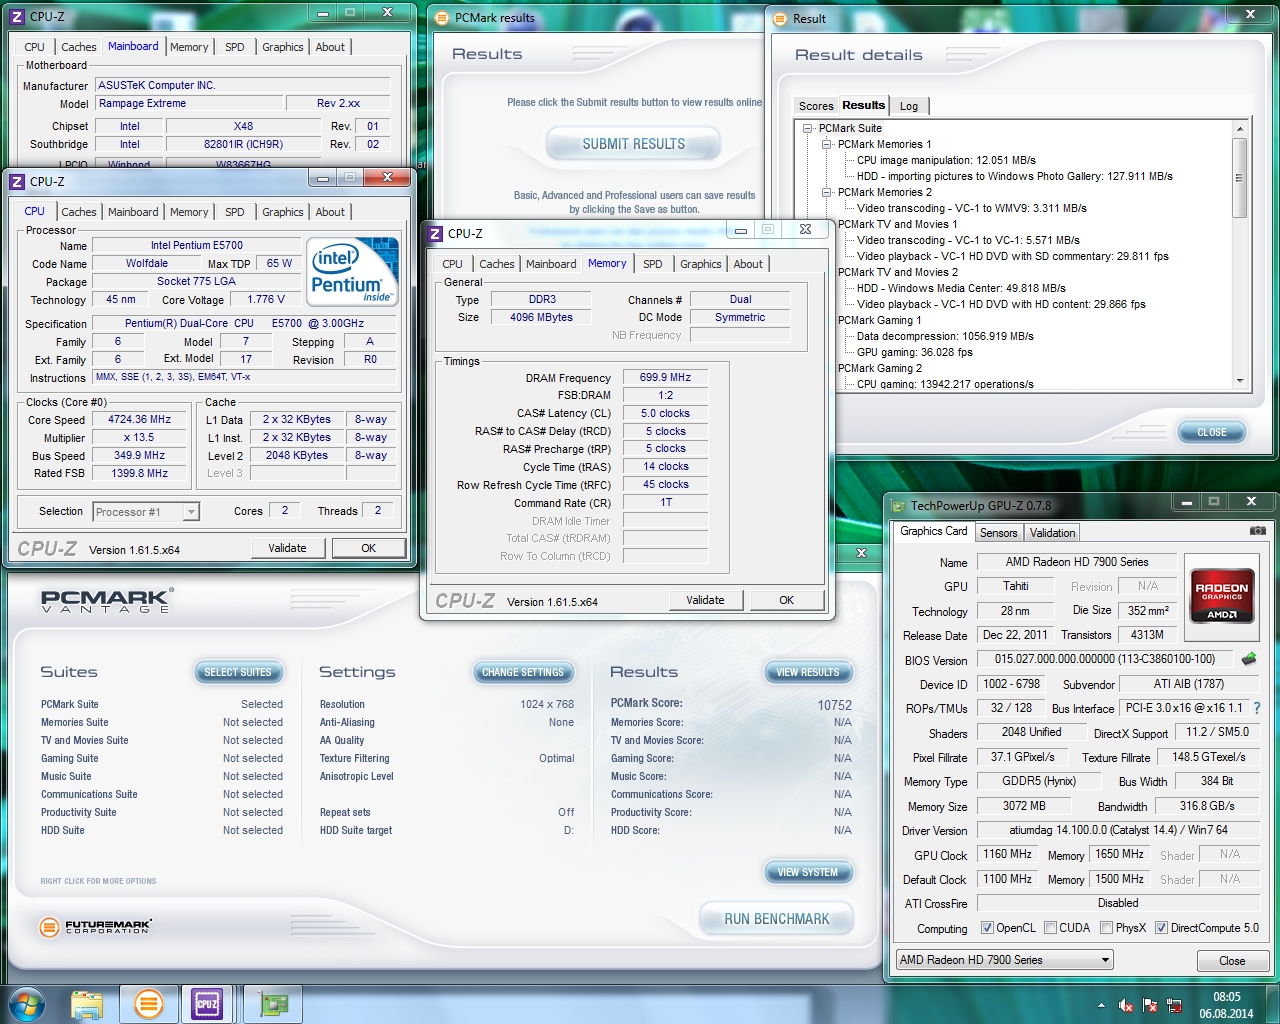Toggle the OpenCL checkbox in GPU-Z
This screenshot has width=1280, height=1024.
(987, 928)
